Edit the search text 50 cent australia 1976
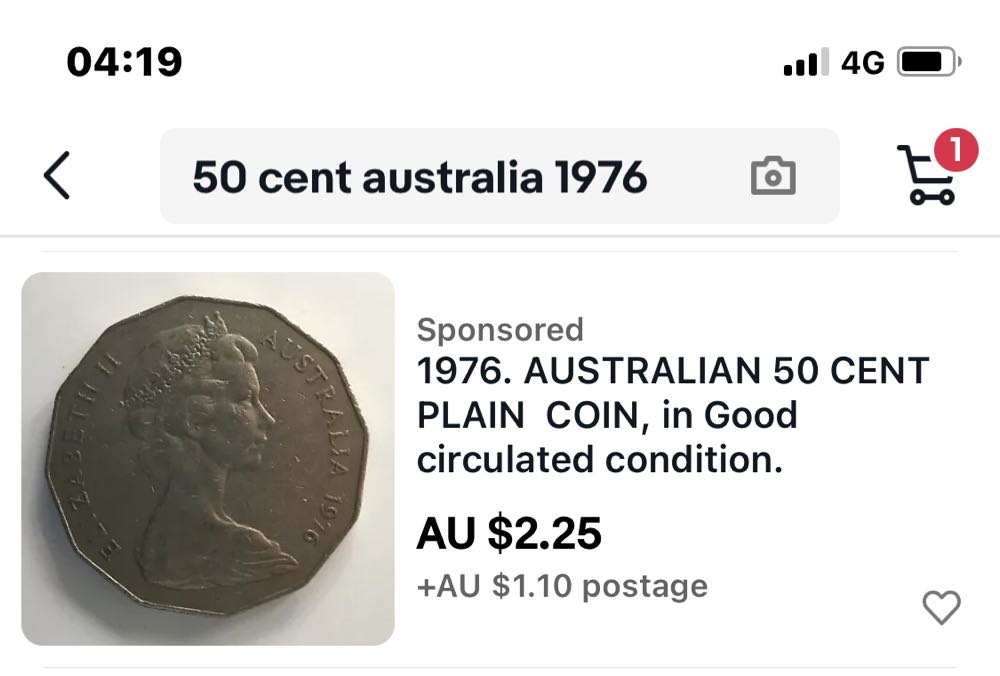The width and height of the screenshot is (1000, 676). (420, 176)
